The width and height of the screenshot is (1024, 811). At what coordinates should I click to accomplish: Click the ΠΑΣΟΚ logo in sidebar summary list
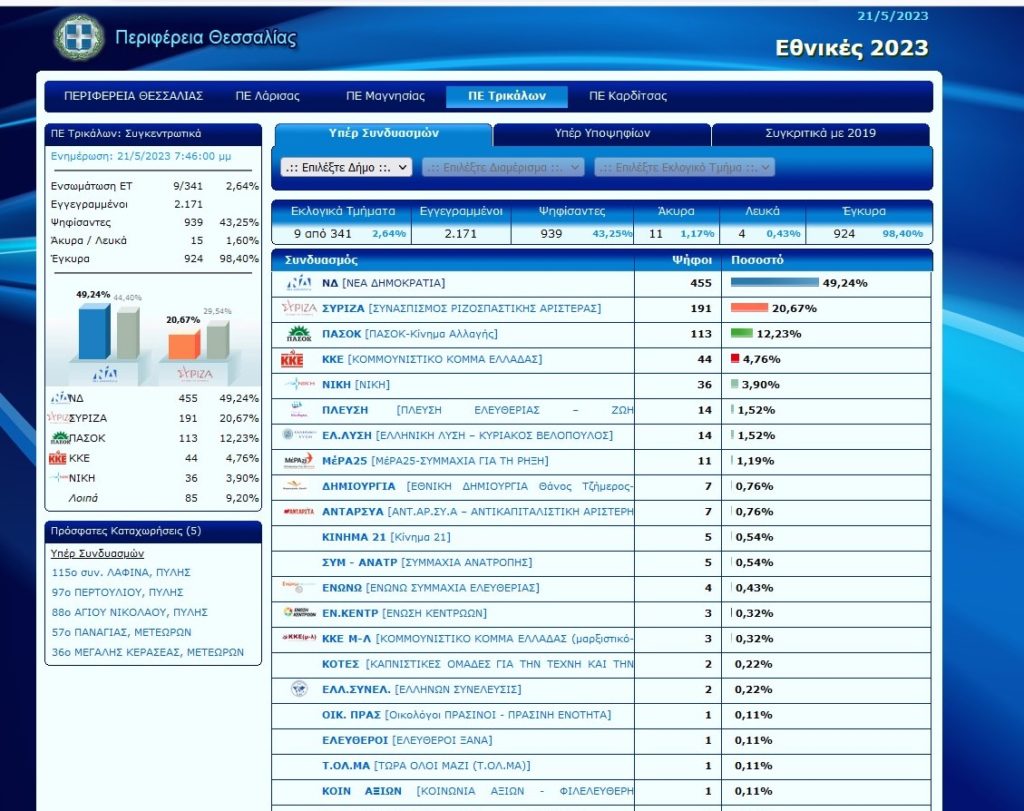tap(60, 438)
